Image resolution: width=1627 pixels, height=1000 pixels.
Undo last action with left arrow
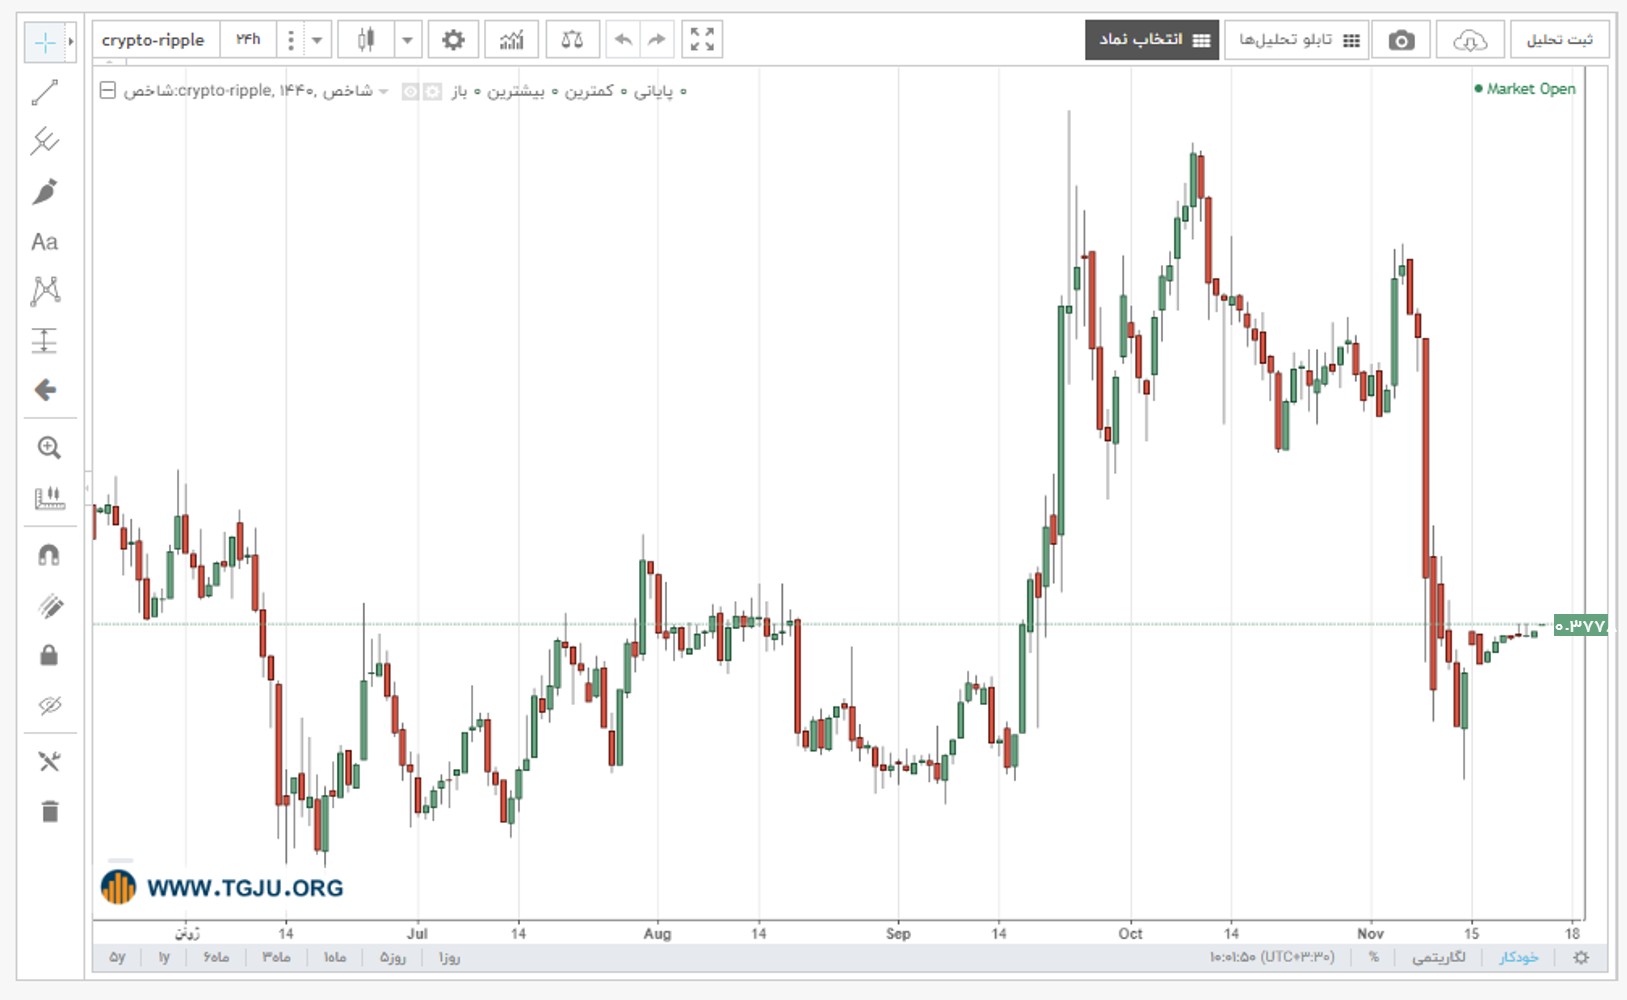coord(623,40)
